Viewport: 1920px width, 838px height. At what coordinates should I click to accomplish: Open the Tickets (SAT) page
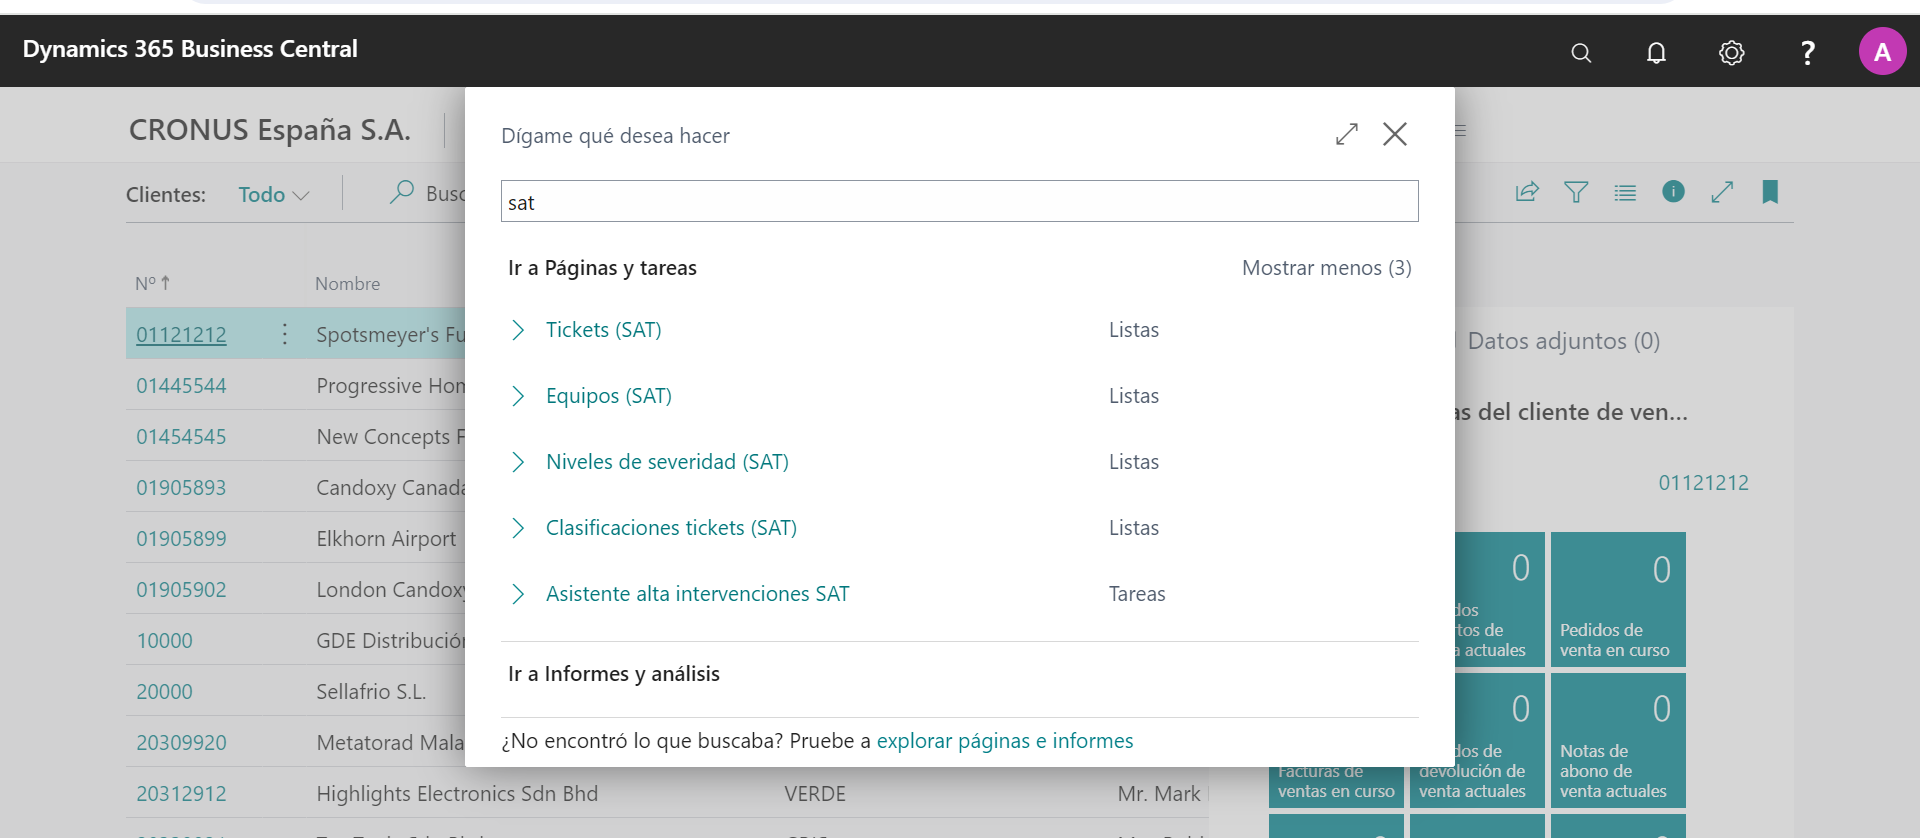603,330
